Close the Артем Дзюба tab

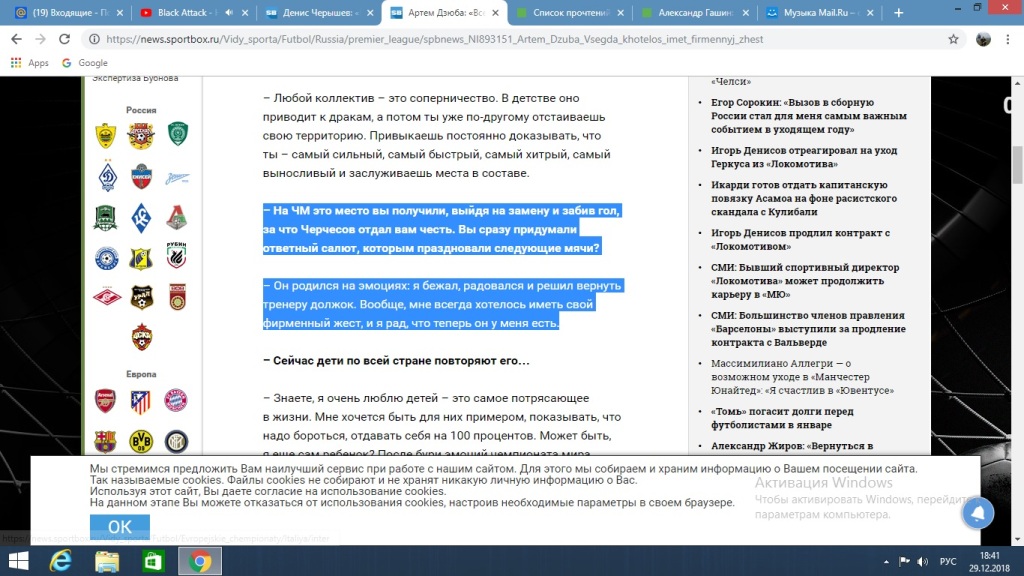click(x=495, y=12)
